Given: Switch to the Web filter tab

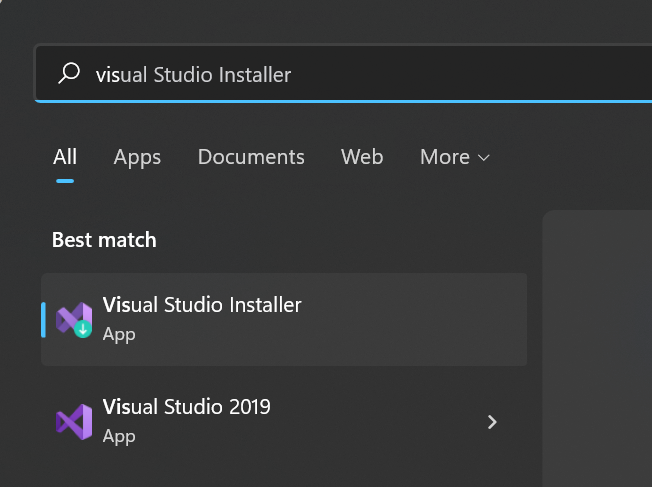Looking at the screenshot, I should click(362, 157).
